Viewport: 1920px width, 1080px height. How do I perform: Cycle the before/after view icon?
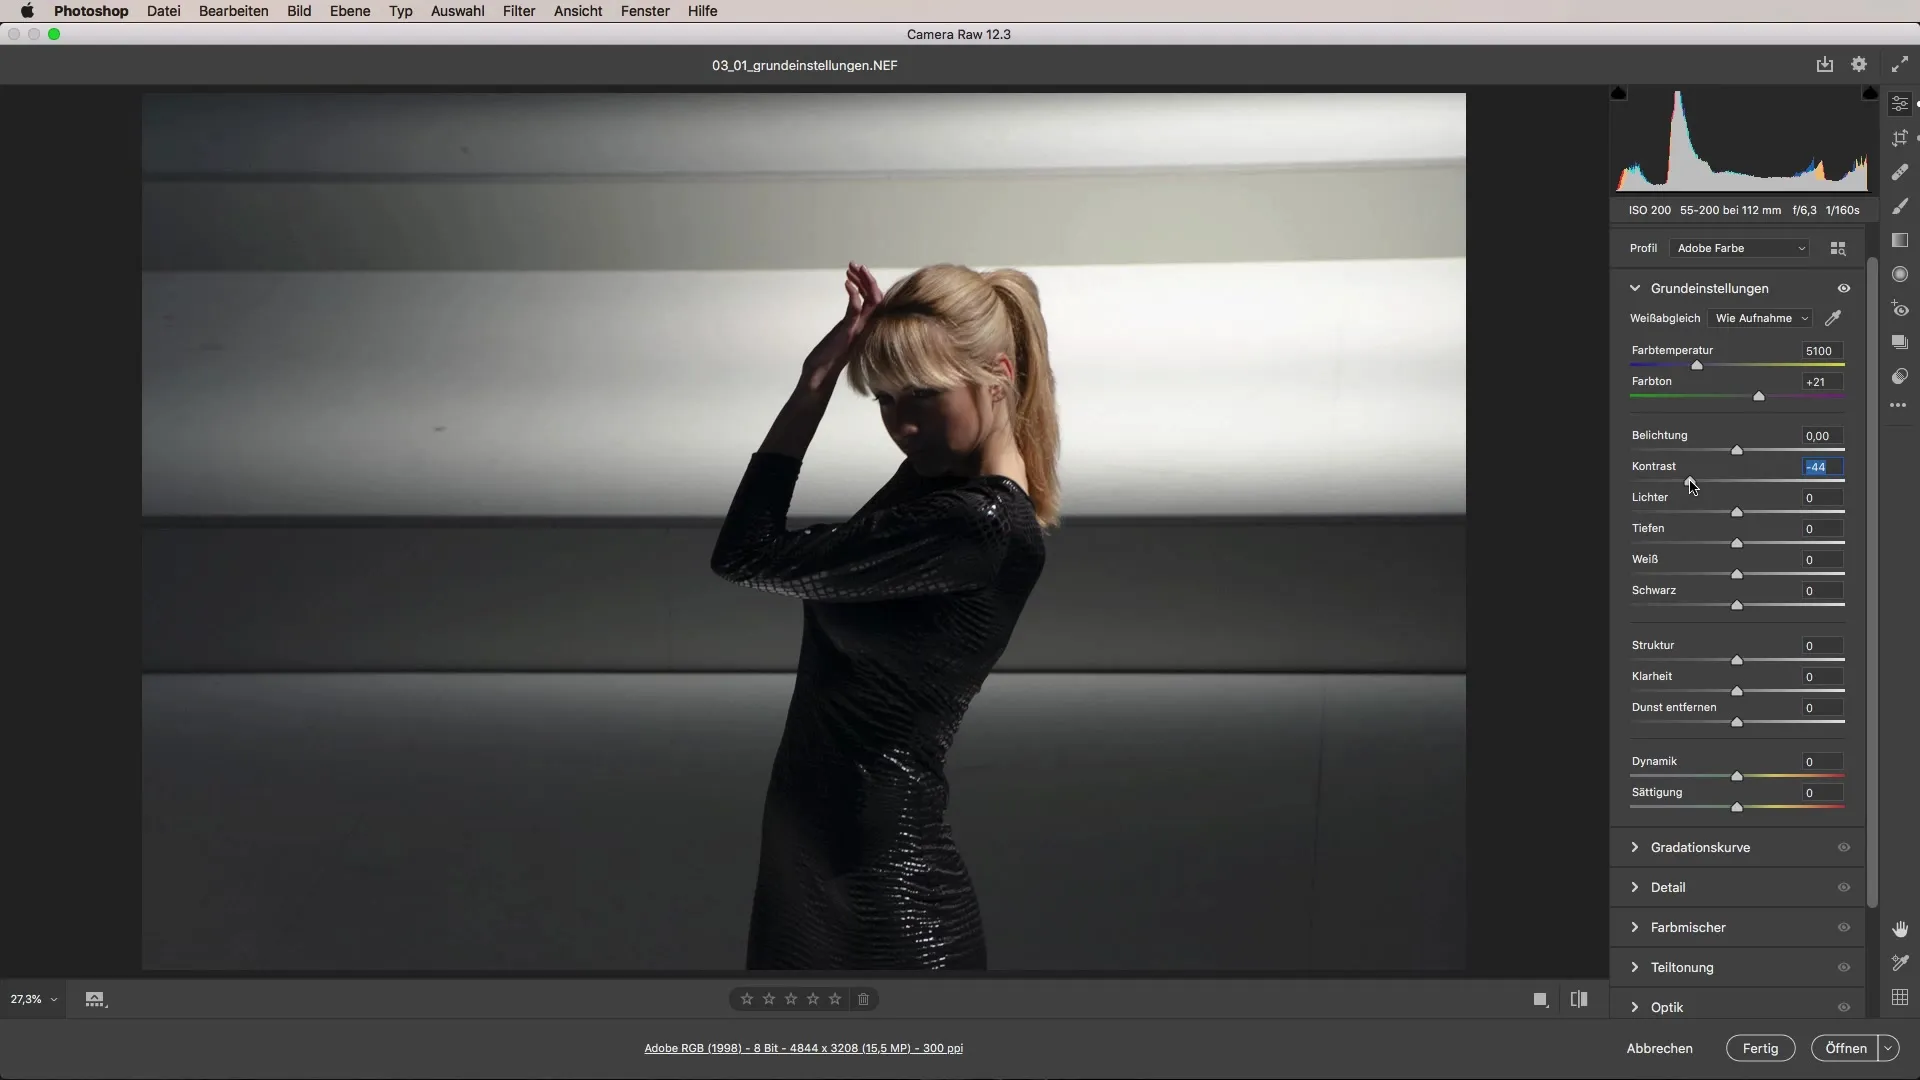click(x=1579, y=999)
